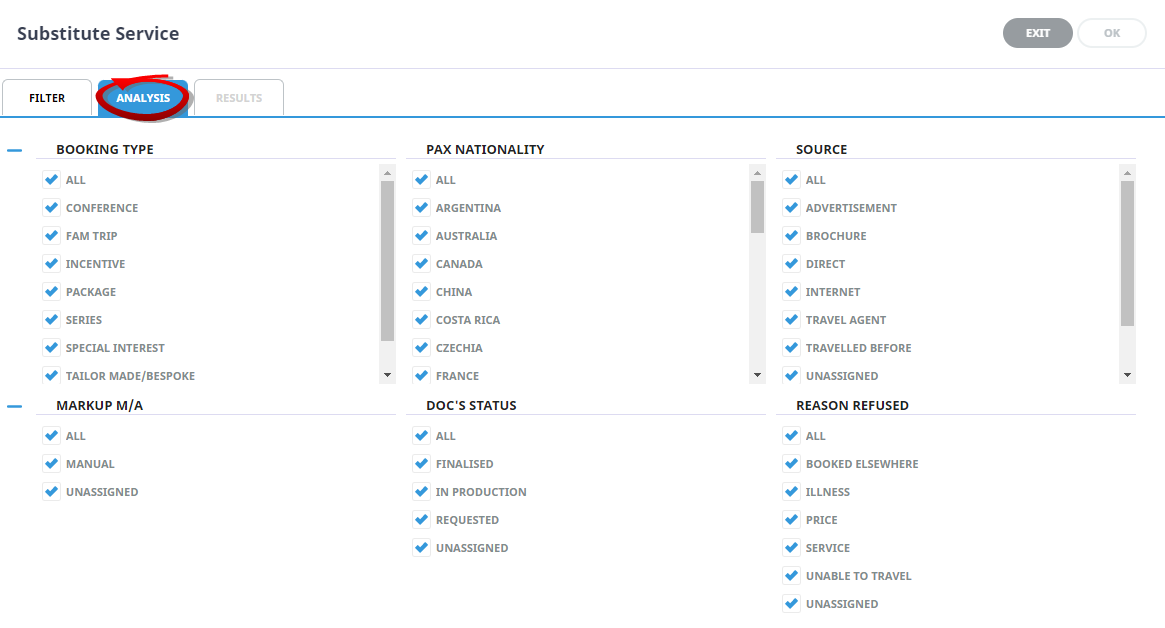Uncheck TAILOR MADE/BESPOKE
The width and height of the screenshot is (1165, 628).
(x=51, y=375)
